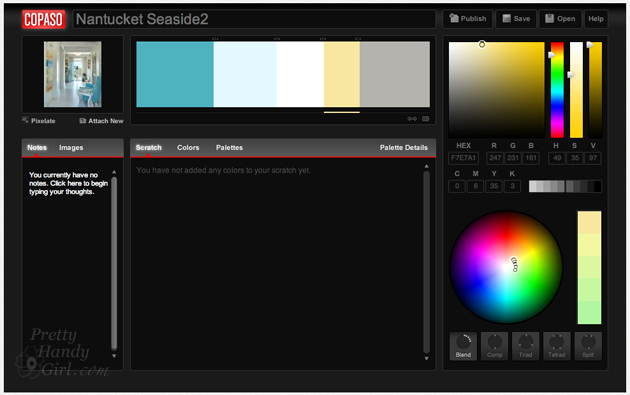Click the small rectangle icon under palette
630x395 pixels.
tap(425, 119)
